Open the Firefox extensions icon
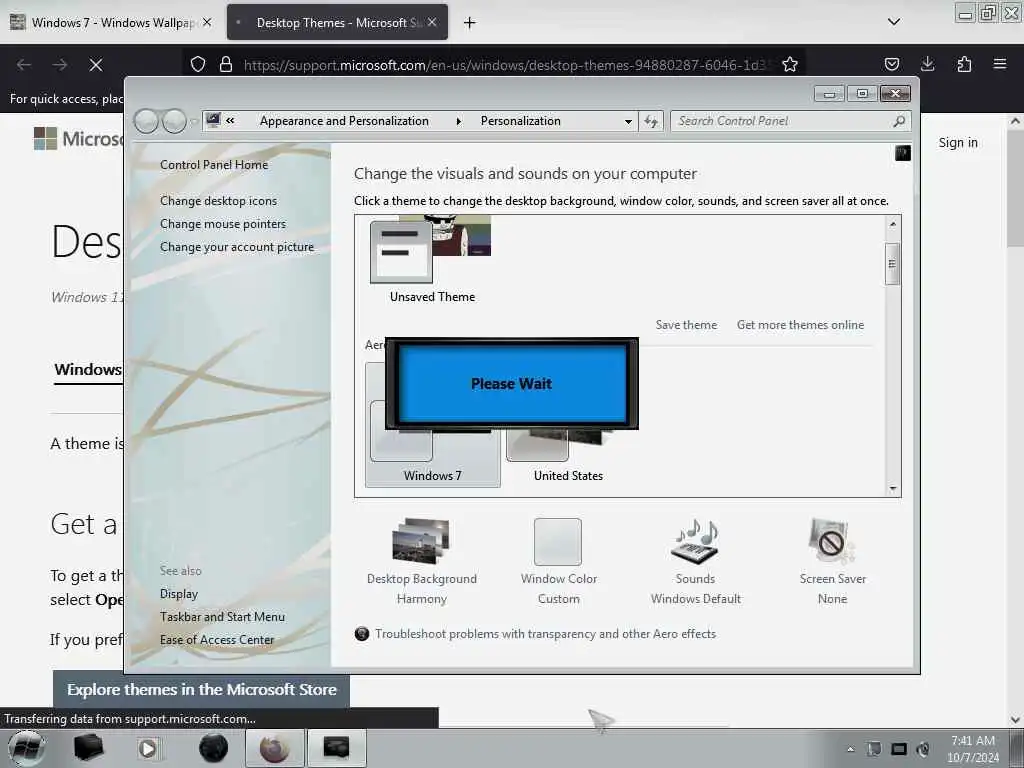This screenshot has height=768, width=1024. [964, 64]
